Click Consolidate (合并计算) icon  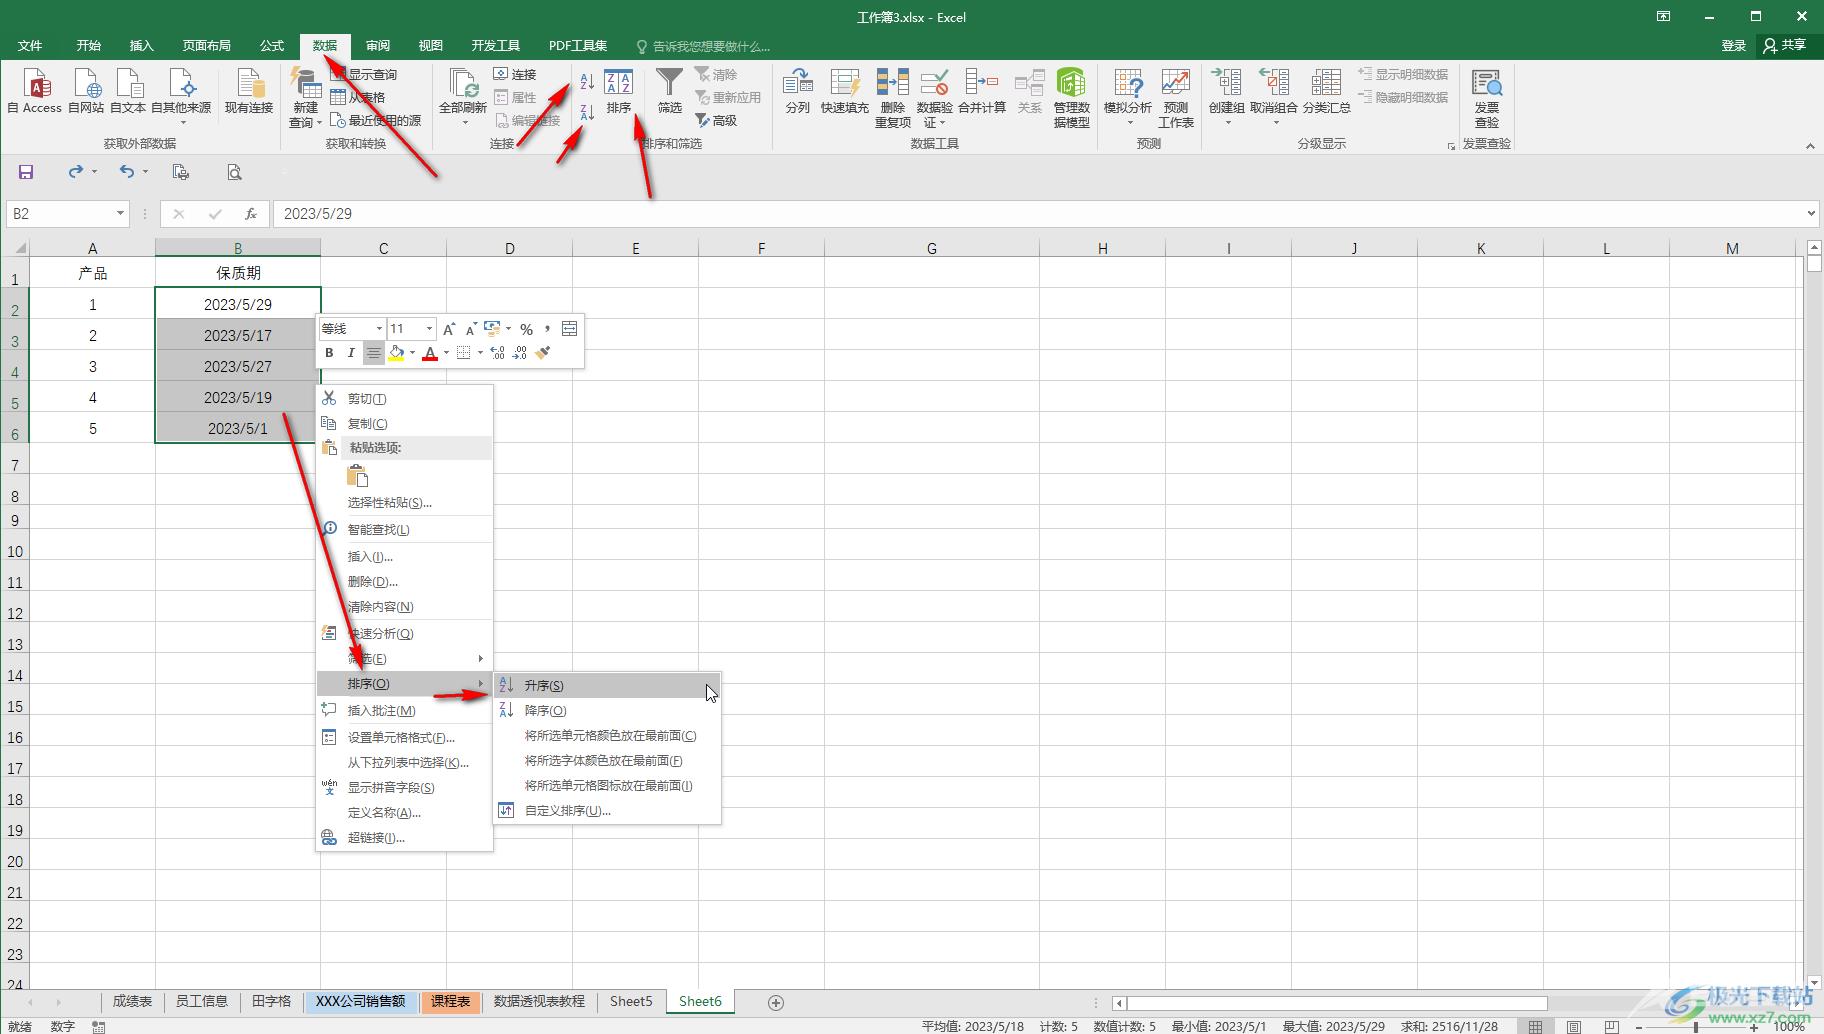coord(982,91)
